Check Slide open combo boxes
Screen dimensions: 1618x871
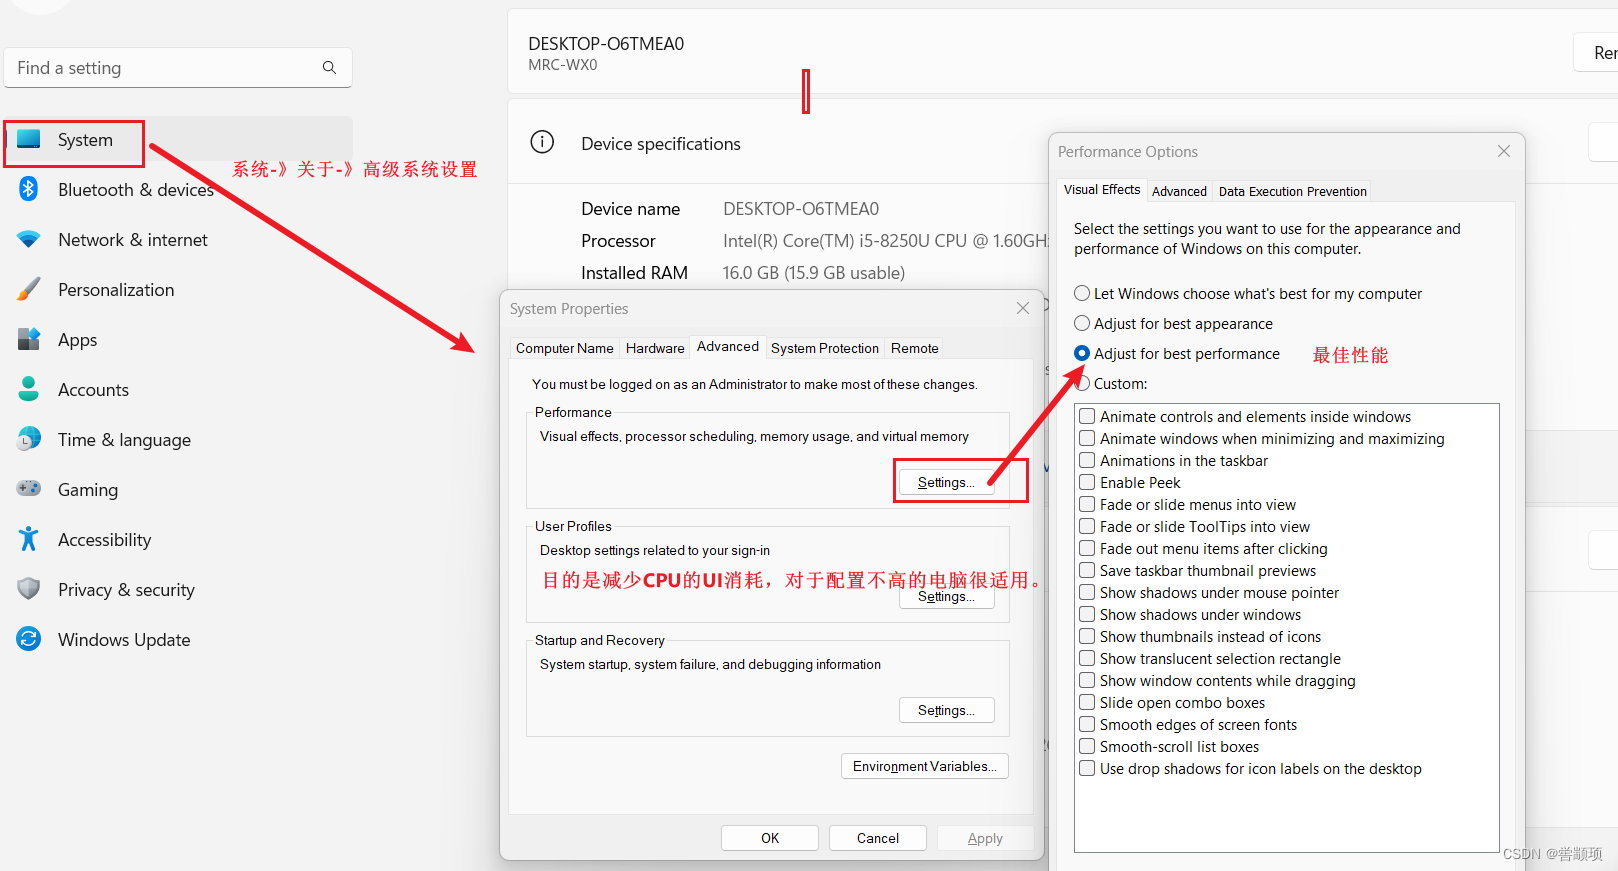point(1087,702)
